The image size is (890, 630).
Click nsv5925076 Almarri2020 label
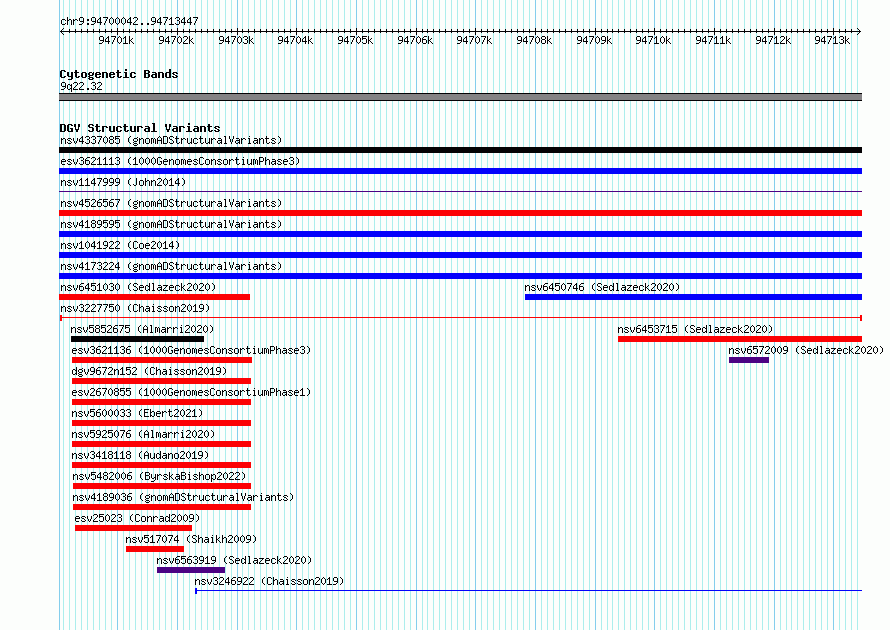(x=144, y=434)
